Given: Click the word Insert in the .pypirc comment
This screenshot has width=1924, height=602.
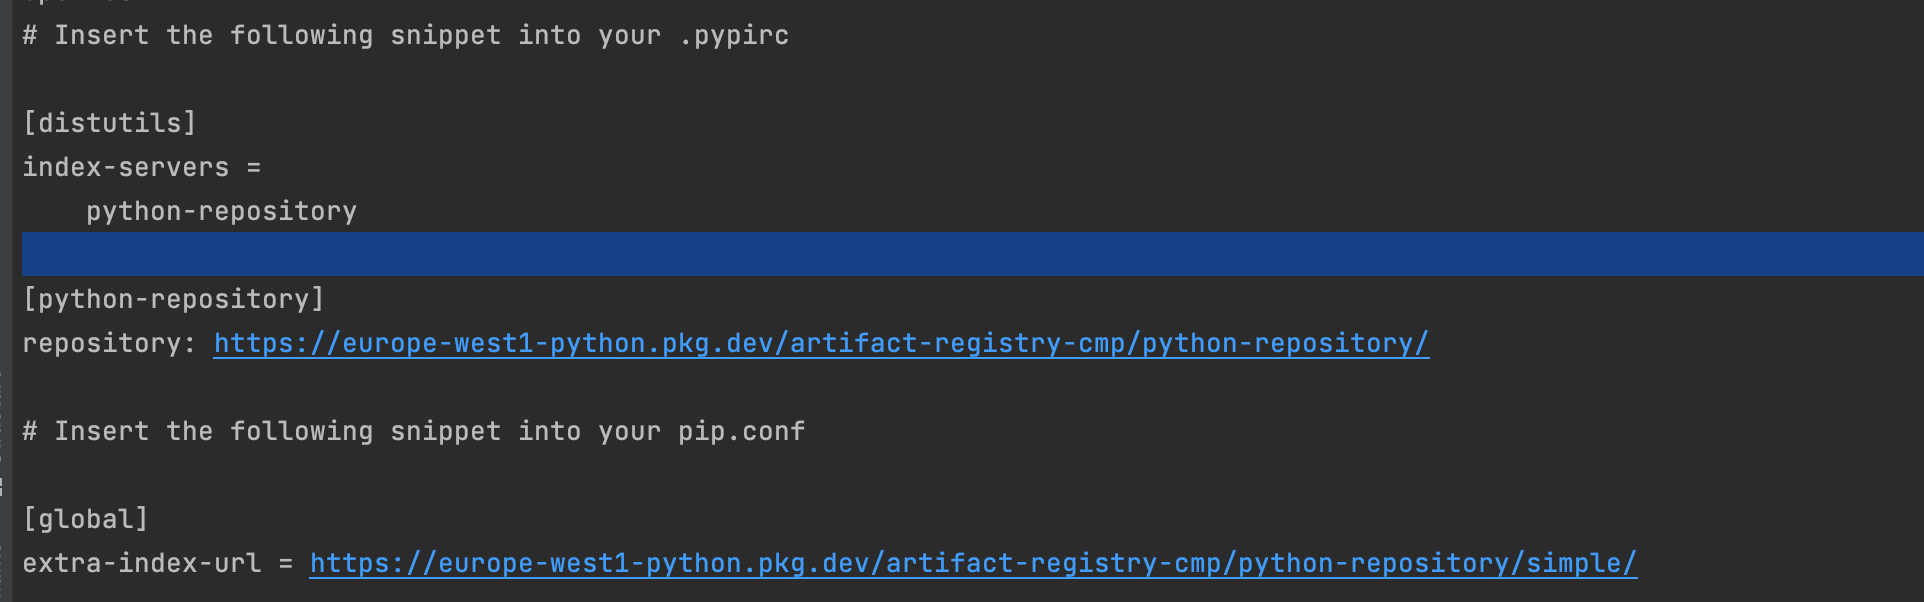Looking at the screenshot, I should (101, 35).
